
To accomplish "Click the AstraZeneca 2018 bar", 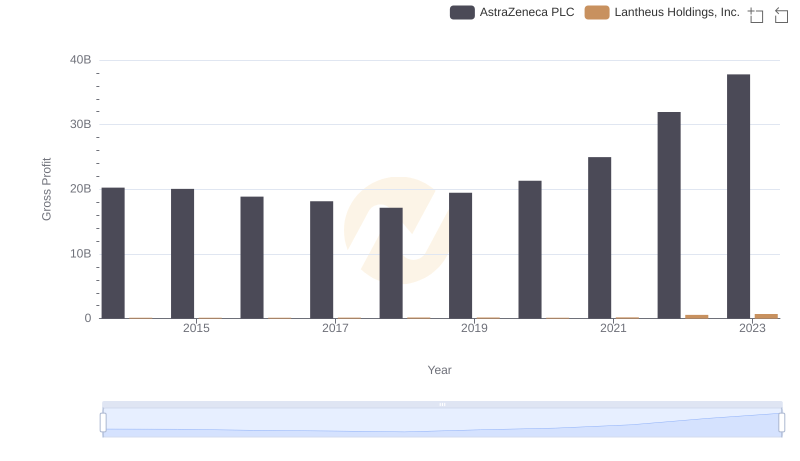I will (391, 263).
